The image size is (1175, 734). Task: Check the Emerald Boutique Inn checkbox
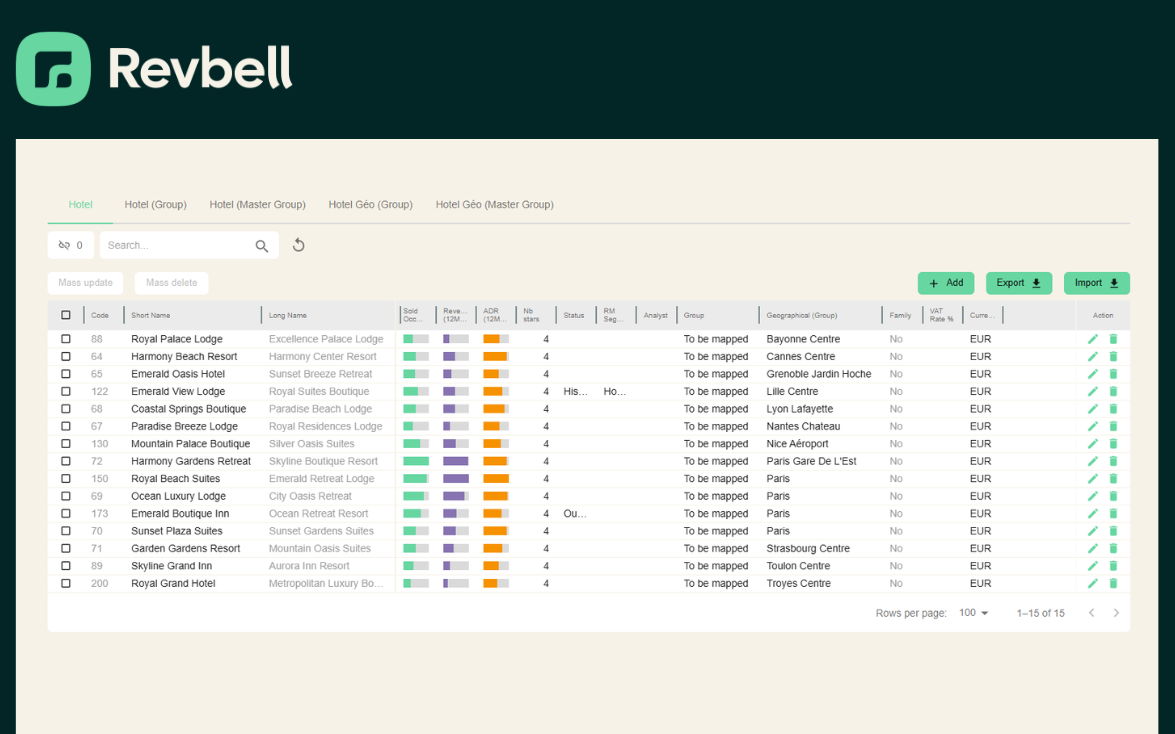(x=66, y=514)
